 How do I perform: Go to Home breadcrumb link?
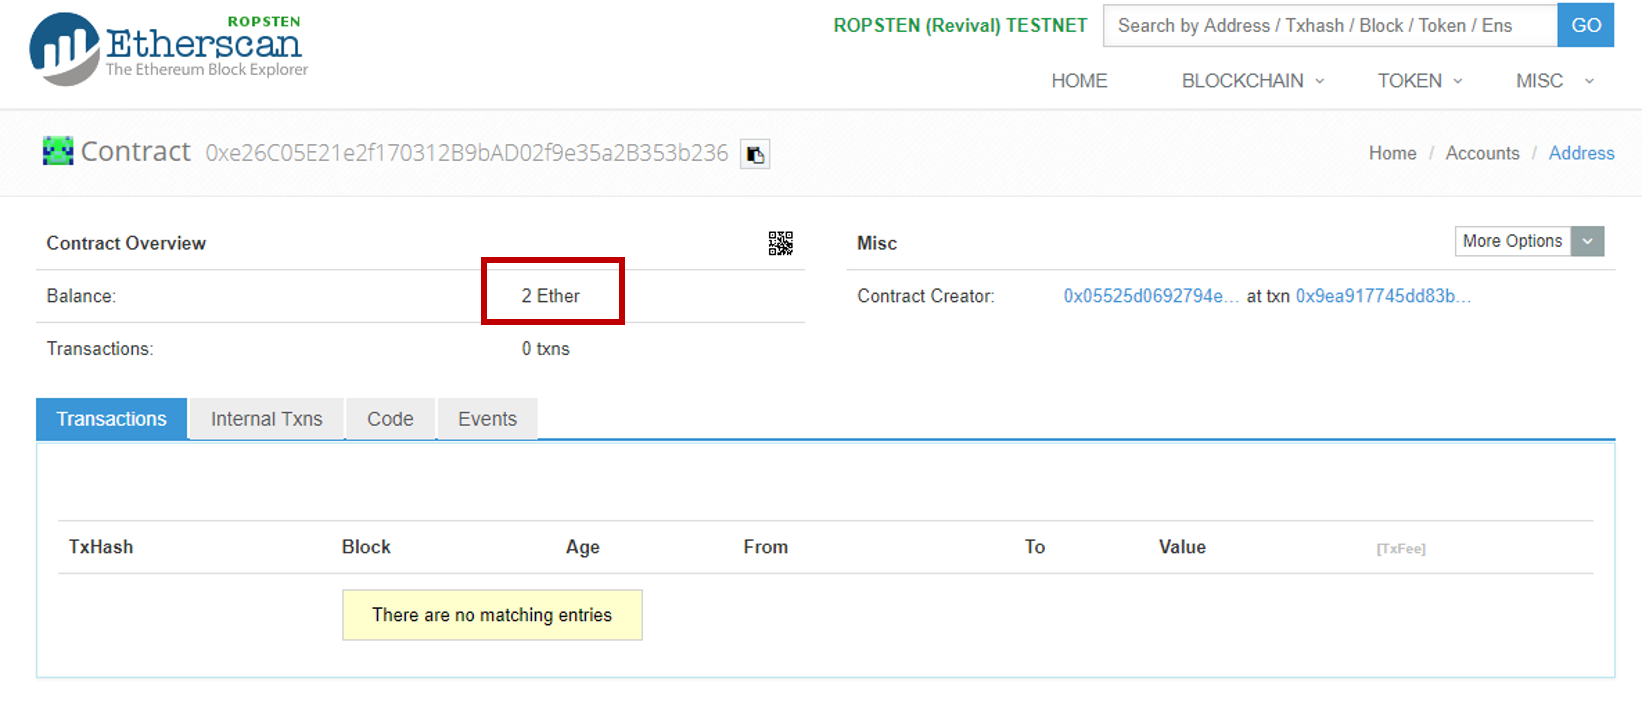pyautogui.click(x=1392, y=153)
